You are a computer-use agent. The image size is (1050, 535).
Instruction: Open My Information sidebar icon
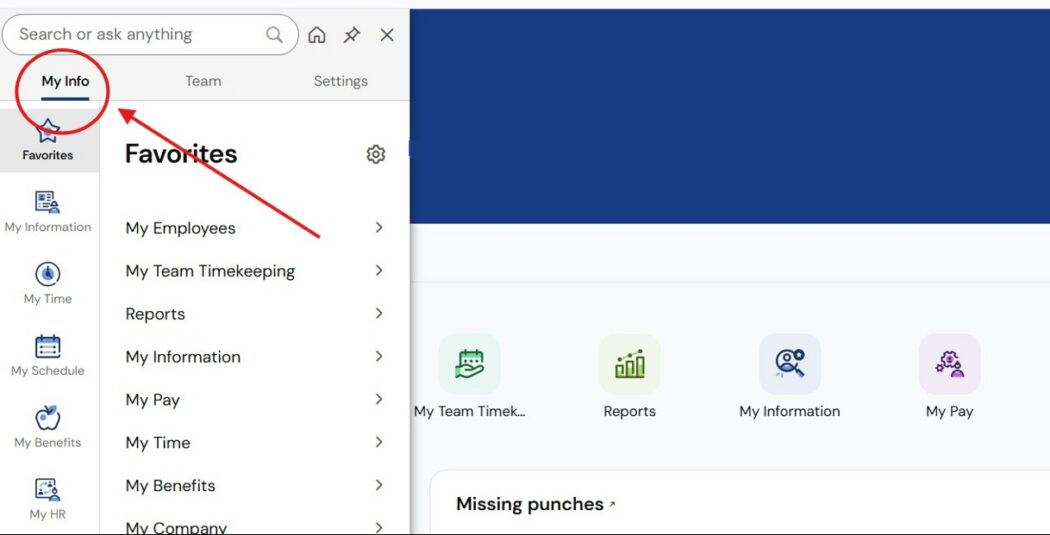point(48,211)
